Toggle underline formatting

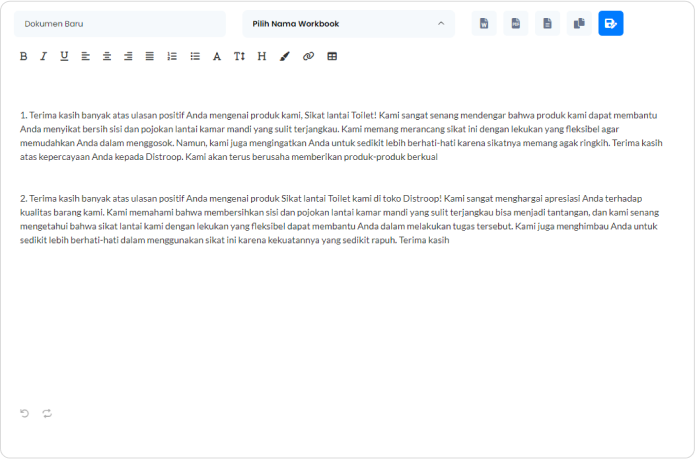click(x=64, y=56)
